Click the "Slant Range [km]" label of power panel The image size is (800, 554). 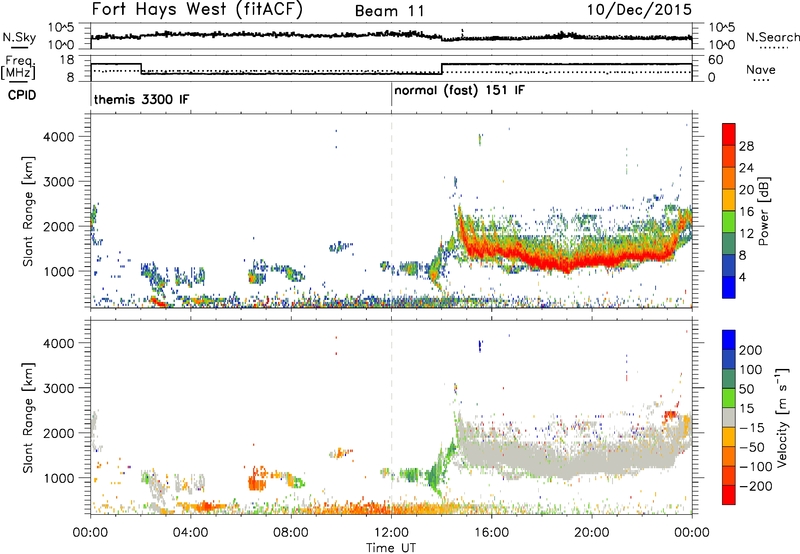tap(28, 211)
